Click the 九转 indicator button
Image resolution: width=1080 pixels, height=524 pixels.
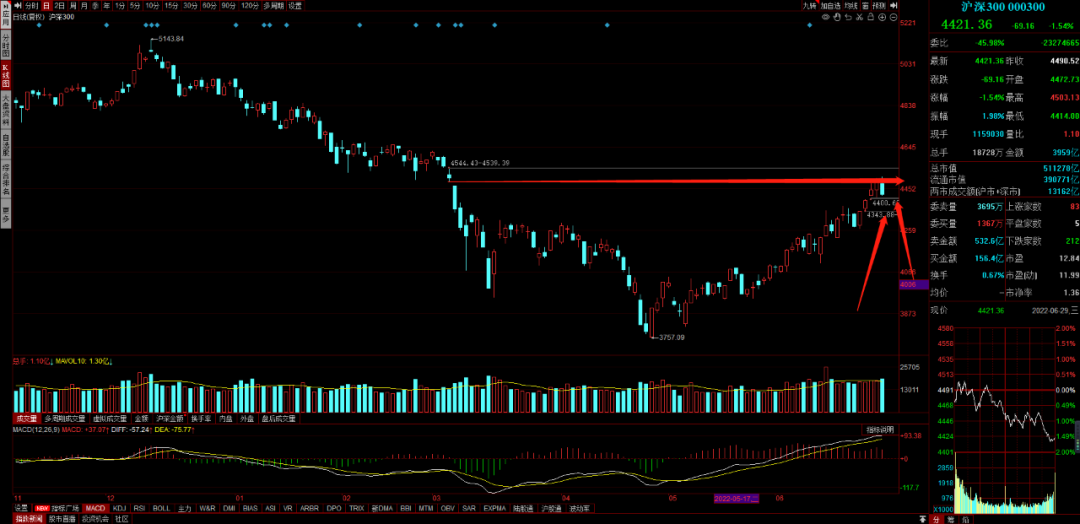coord(810,6)
